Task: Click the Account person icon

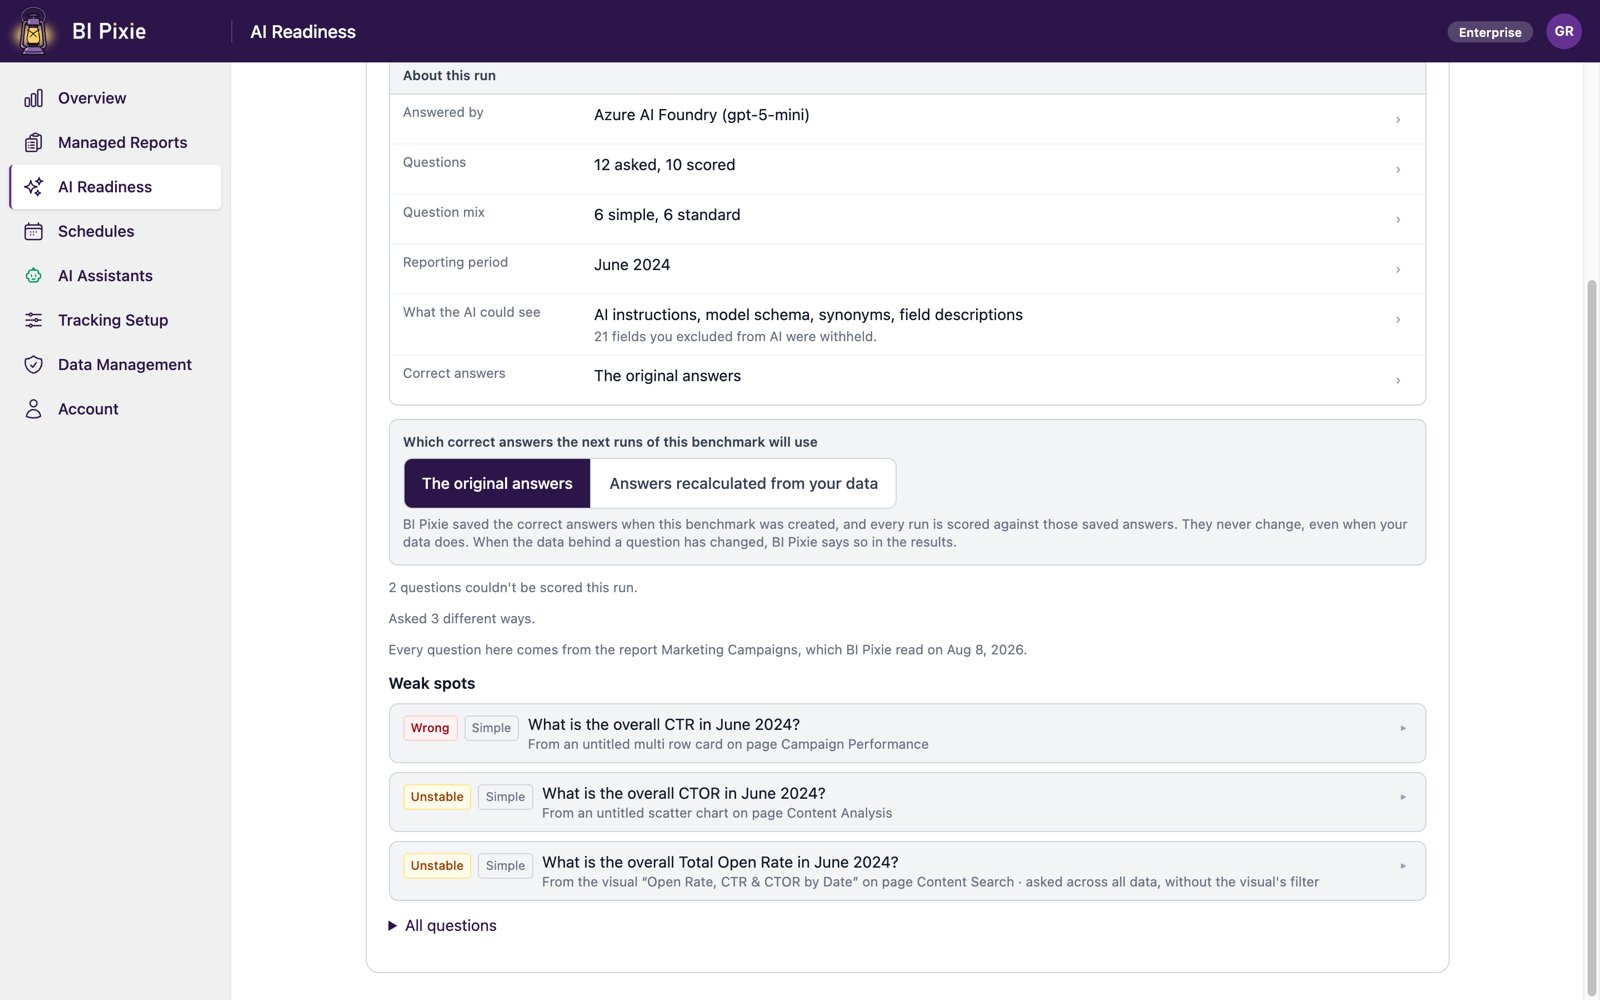Action: click(34, 409)
